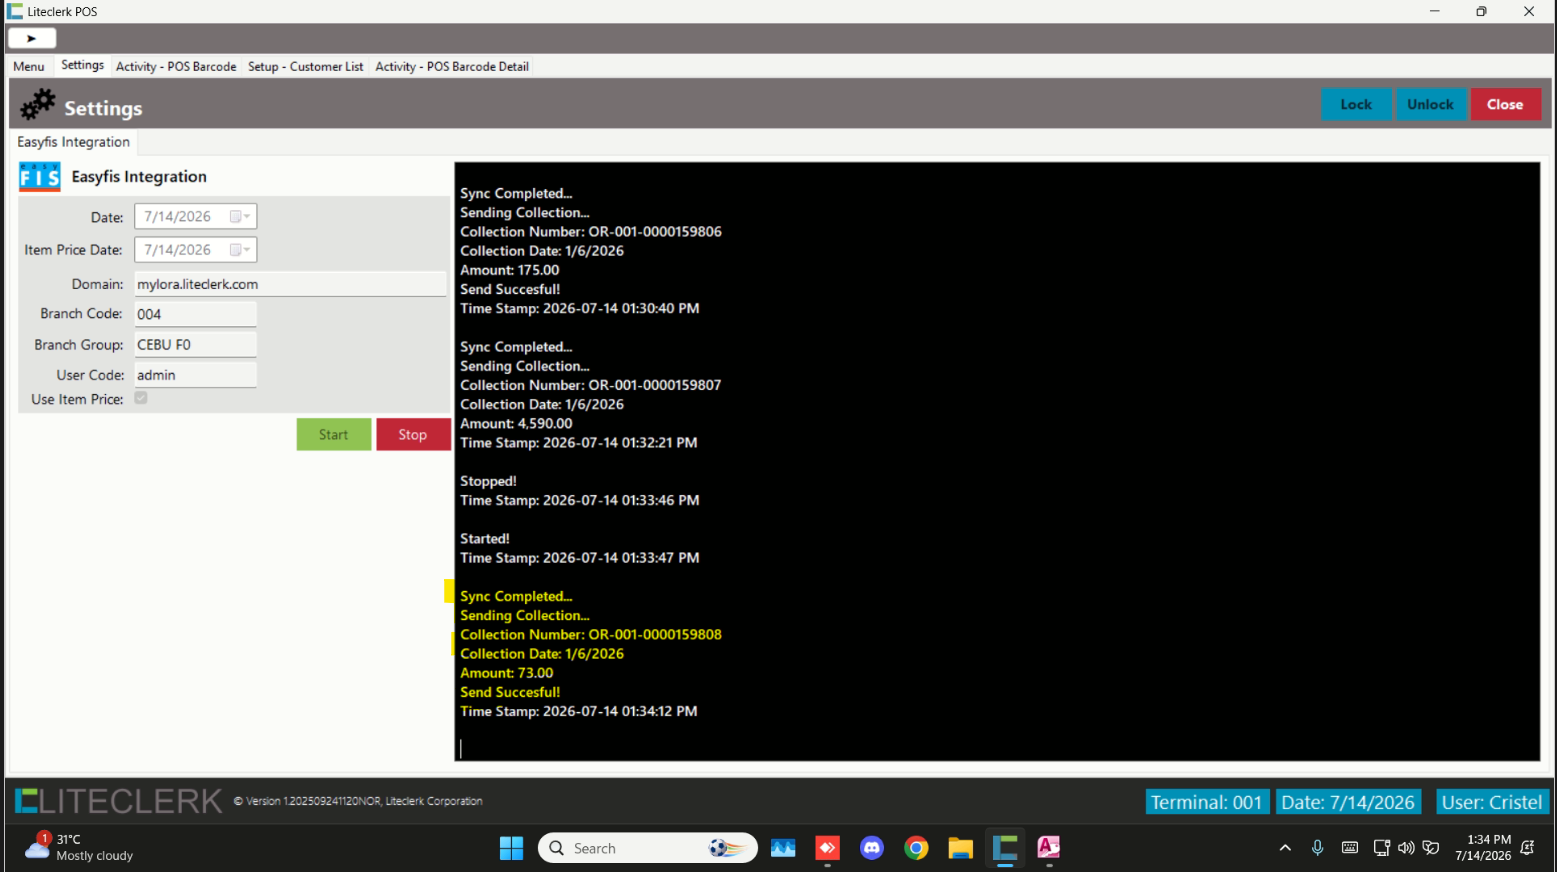Click the Liteclerk POS taskbar icon
The height and width of the screenshot is (872, 1557).
click(1005, 848)
